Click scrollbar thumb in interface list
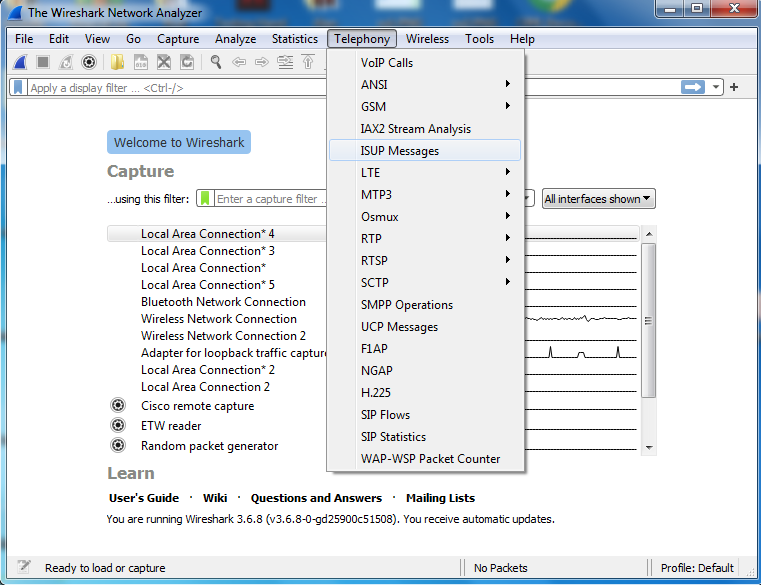 click(x=648, y=320)
